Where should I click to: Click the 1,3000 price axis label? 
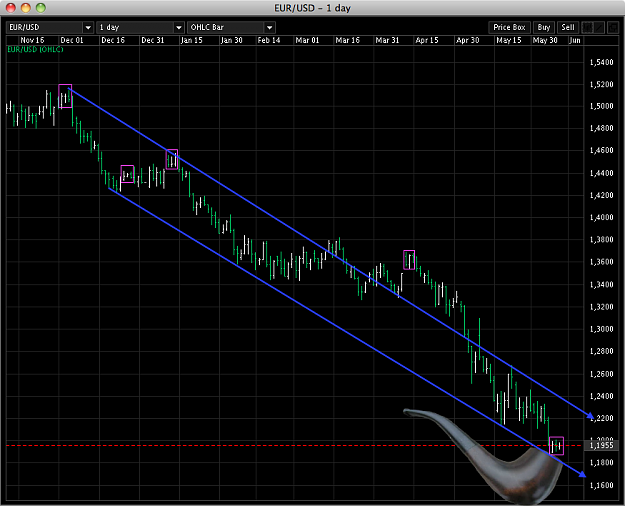point(601,329)
